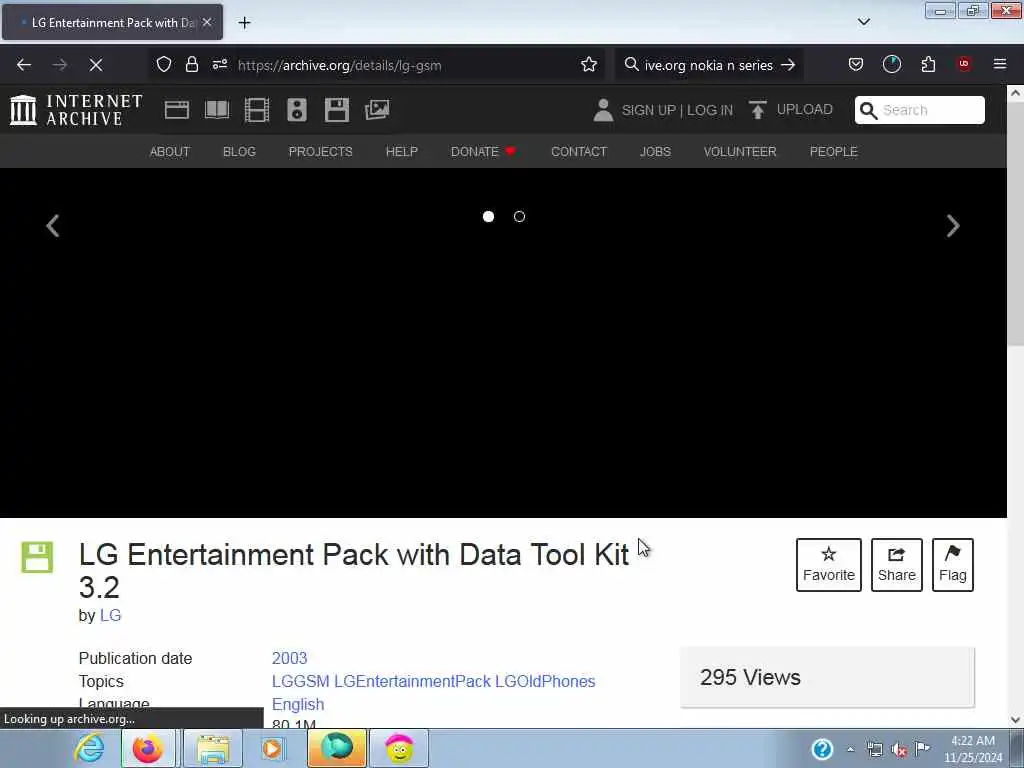Click the English language link
The image size is (1024, 768).
pyautogui.click(x=298, y=704)
